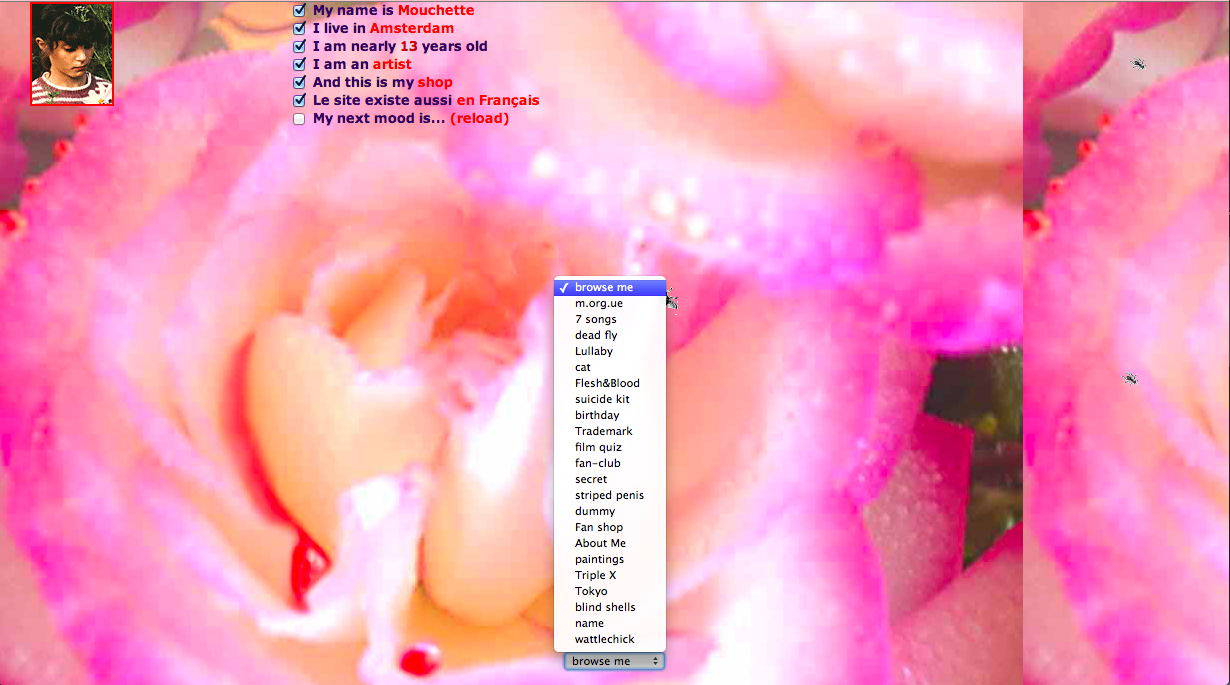Select 'wattlechick' at the list bottom
Screen dimensions: 1230x685
coord(604,640)
